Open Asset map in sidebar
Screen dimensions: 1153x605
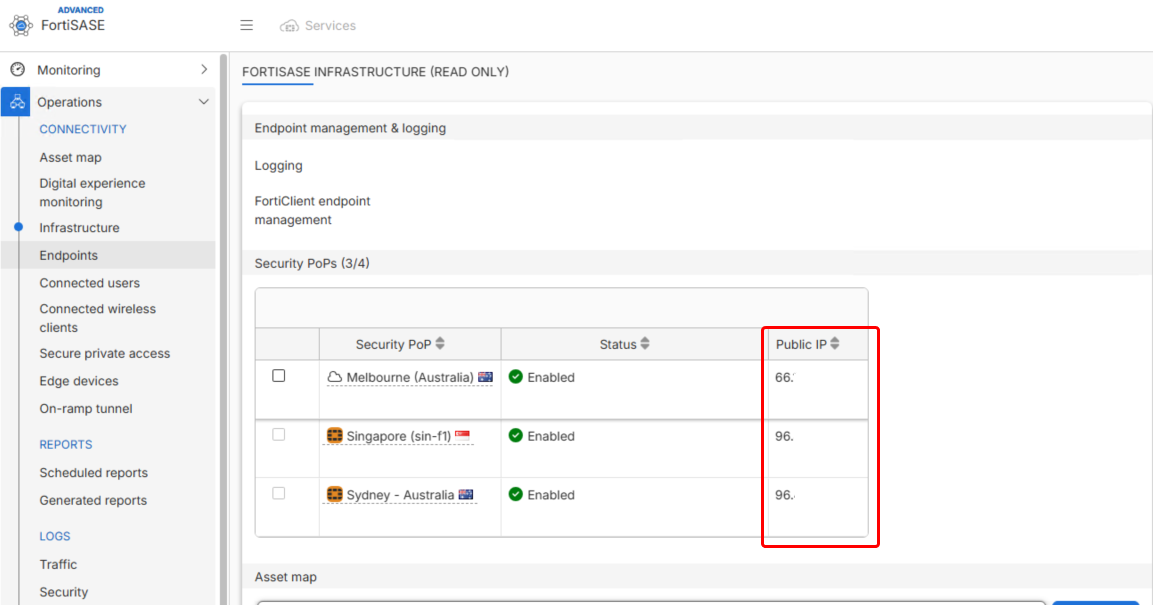[71, 157]
